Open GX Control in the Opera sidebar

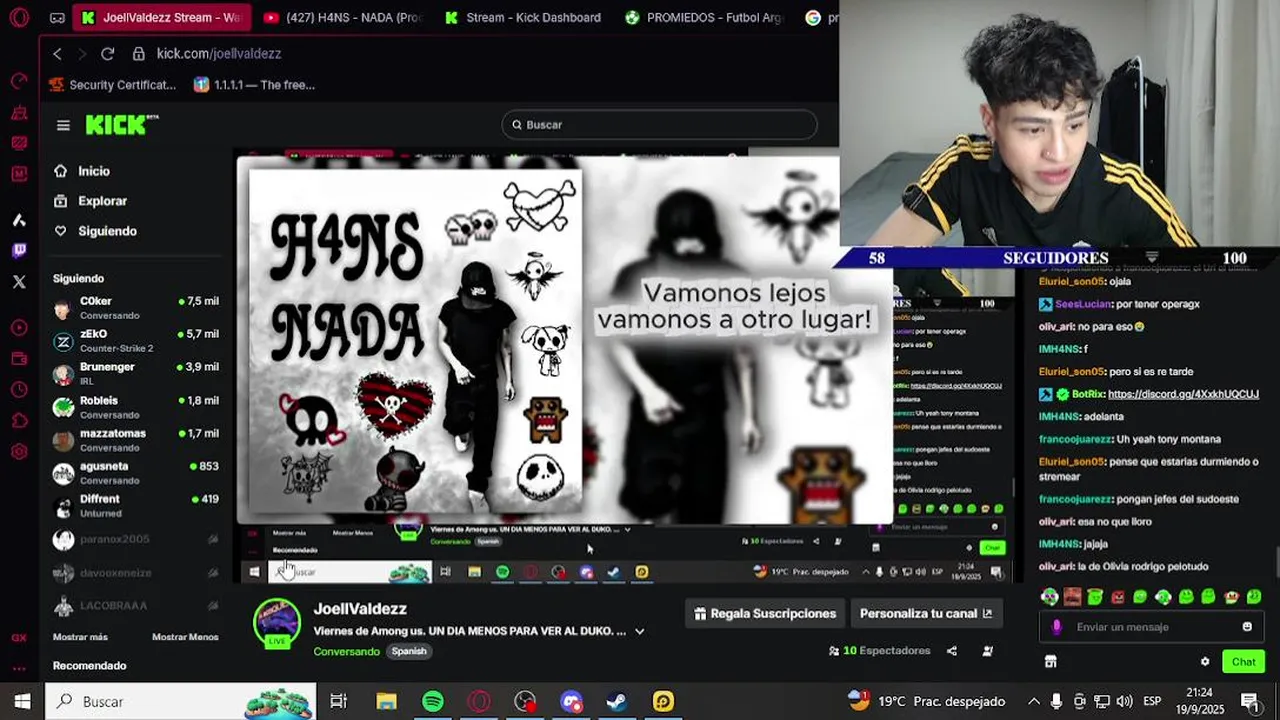pyautogui.click(x=19, y=81)
